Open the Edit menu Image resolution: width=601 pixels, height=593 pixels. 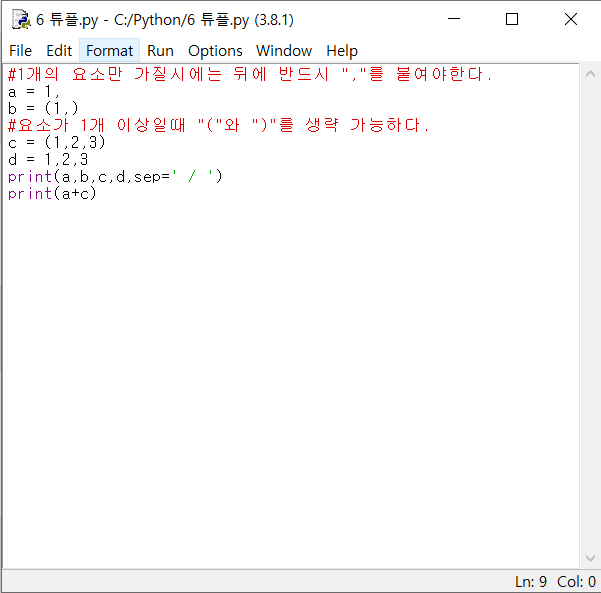point(59,51)
